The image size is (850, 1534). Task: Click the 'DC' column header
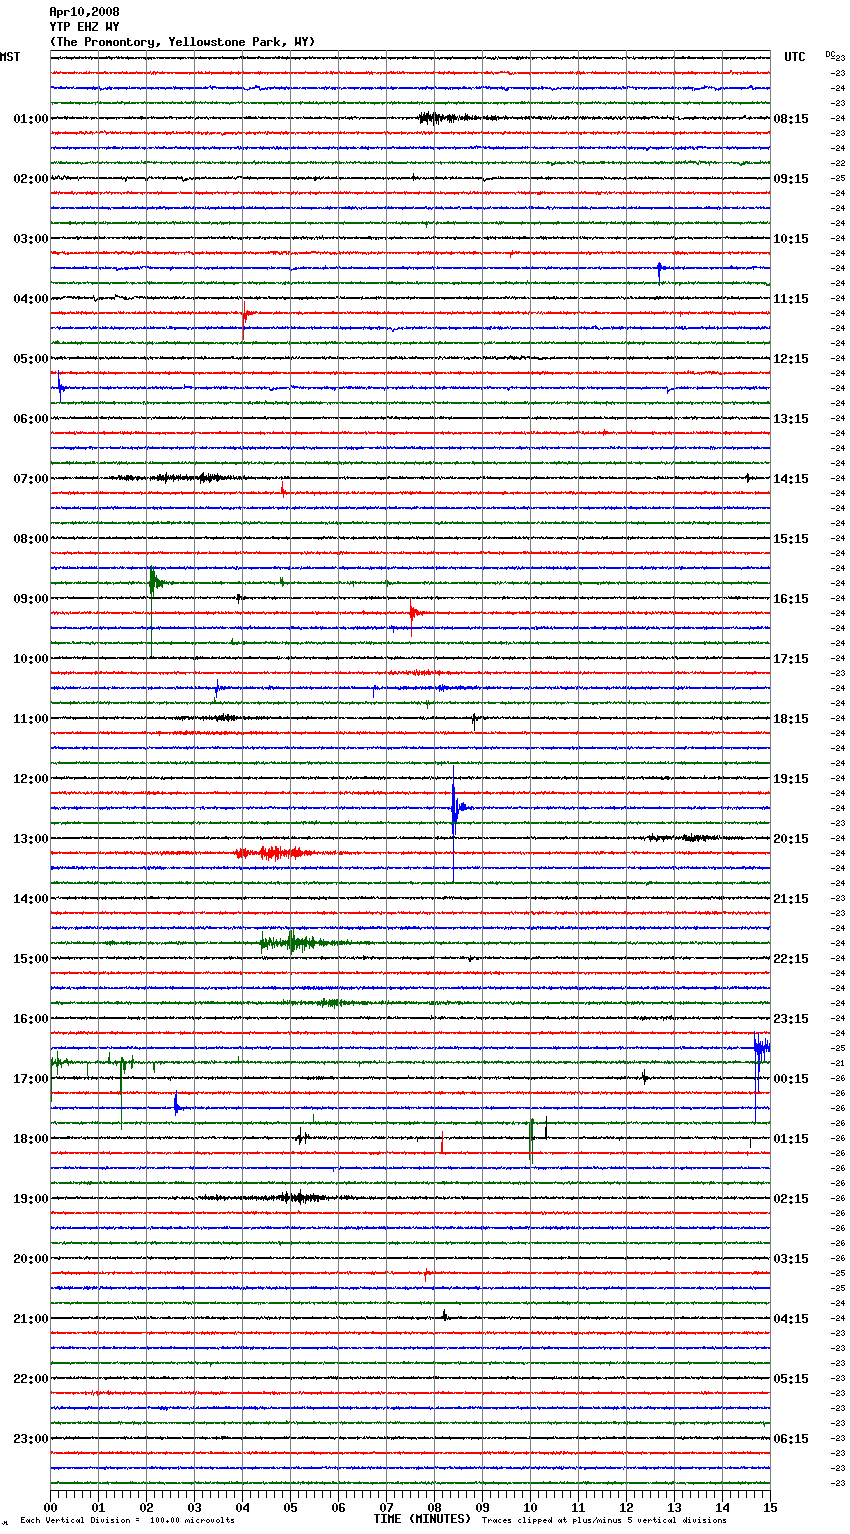pos(830,54)
